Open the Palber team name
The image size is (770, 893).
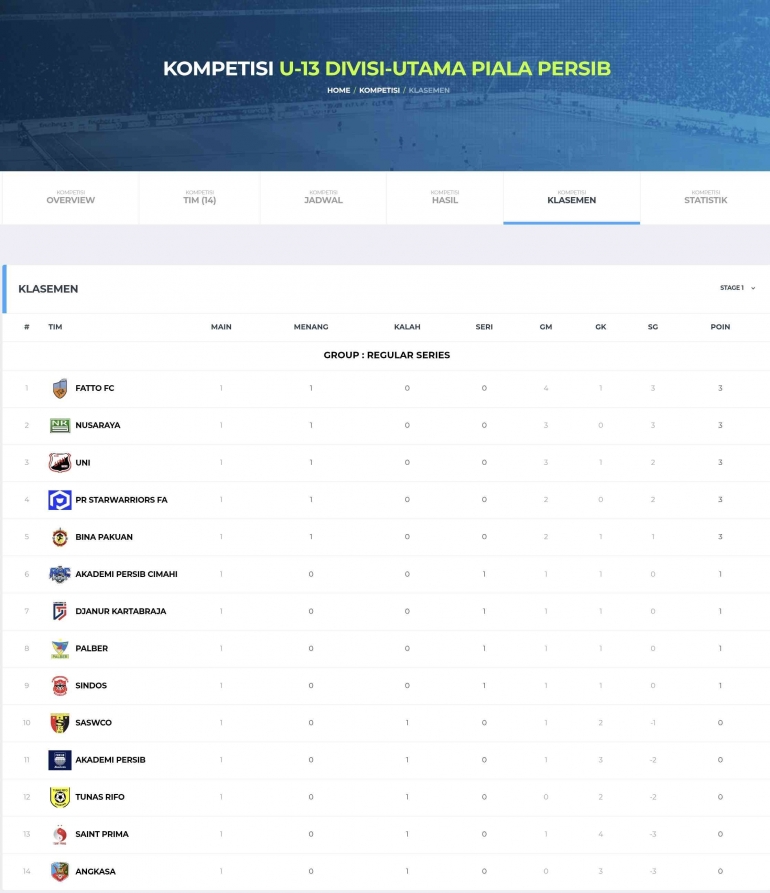click(x=91, y=649)
